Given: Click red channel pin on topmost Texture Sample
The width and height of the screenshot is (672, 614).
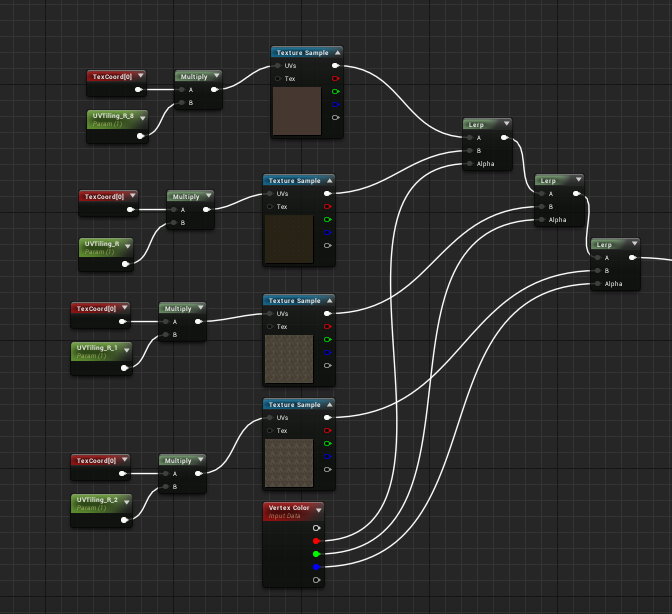Looking at the screenshot, I should tap(336, 78).
